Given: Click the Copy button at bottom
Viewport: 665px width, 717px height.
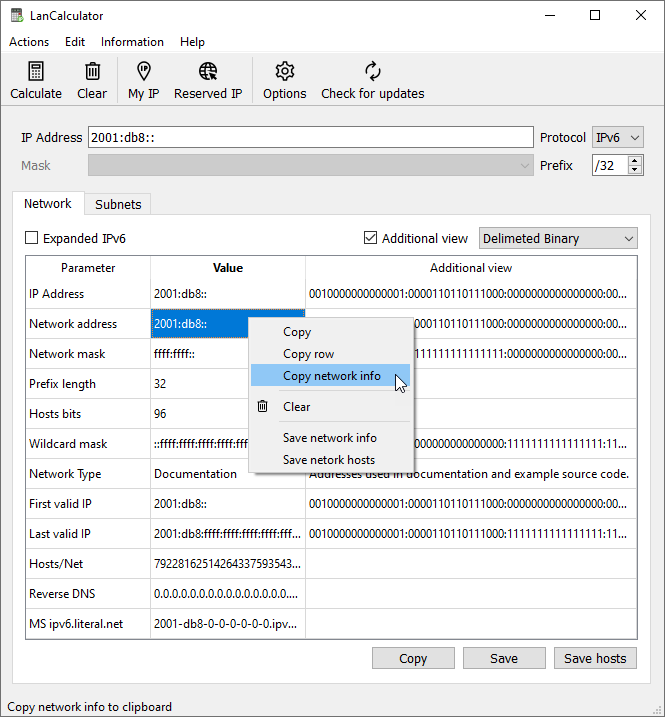Looking at the screenshot, I should [x=413, y=658].
